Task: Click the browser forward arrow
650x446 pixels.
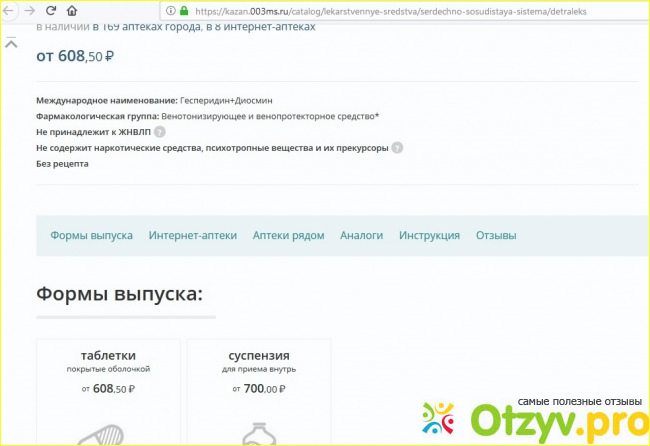Action: point(30,11)
